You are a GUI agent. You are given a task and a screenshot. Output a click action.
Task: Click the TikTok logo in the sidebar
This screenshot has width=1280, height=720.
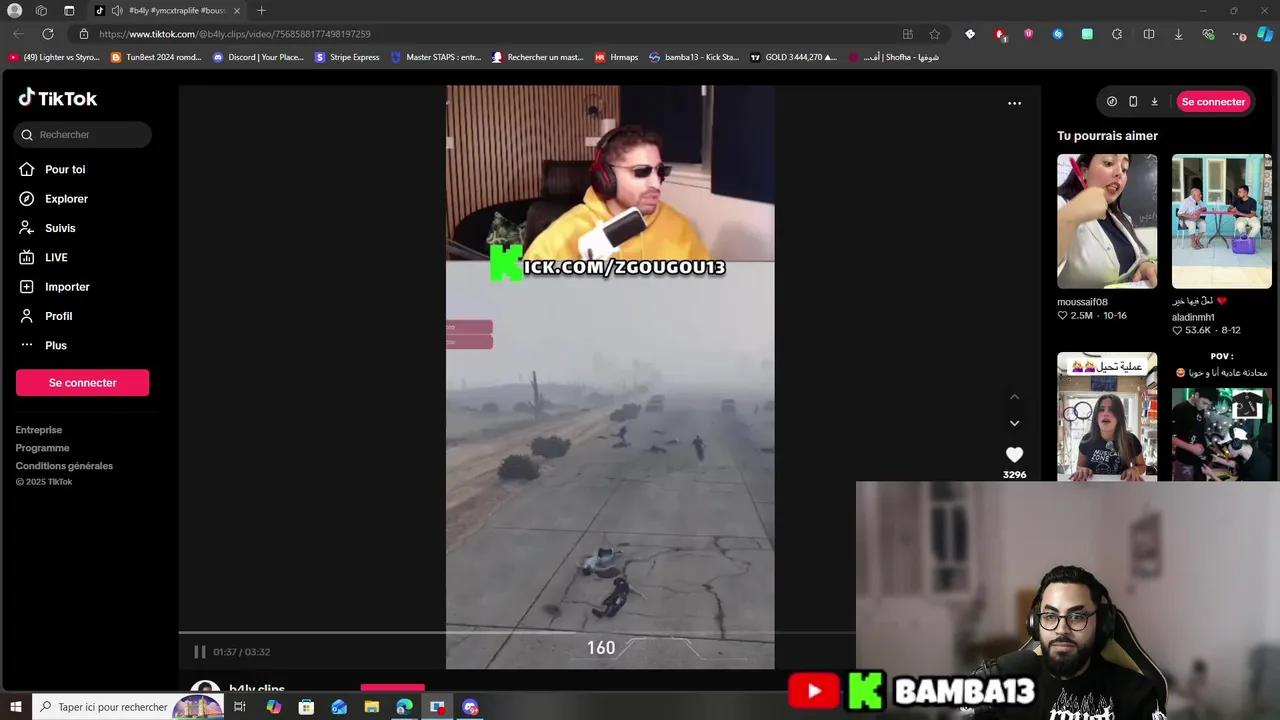pos(58,98)
